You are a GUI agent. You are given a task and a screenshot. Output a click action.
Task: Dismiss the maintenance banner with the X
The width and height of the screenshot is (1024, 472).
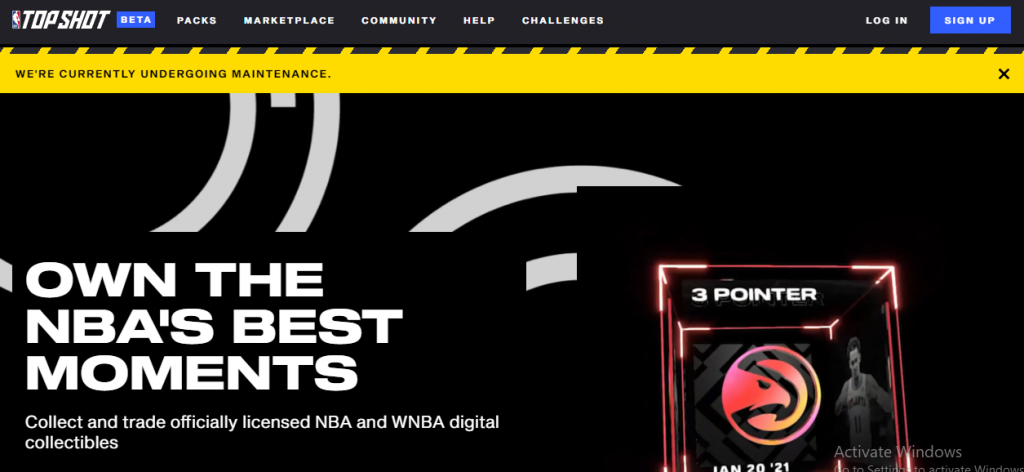pyautogui.click(x=1004, y=74)
